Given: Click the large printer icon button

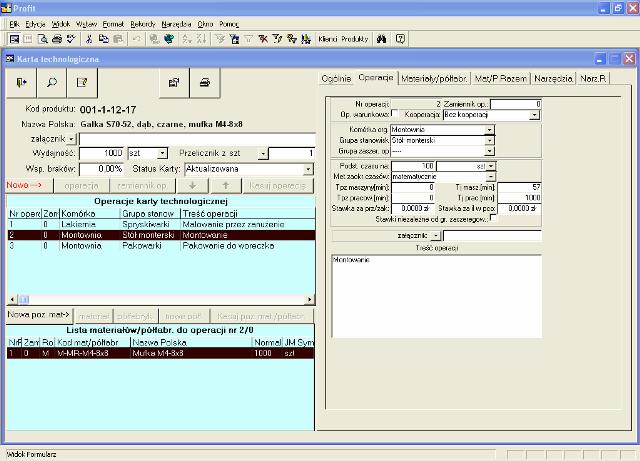Looking at the screenshot, I should point(205,83).
